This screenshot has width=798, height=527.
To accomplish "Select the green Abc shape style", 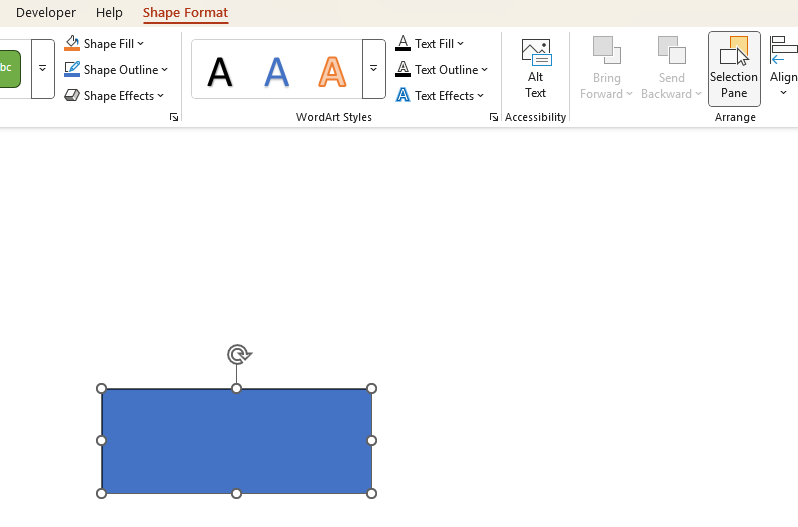I will (x=9, y=68).
